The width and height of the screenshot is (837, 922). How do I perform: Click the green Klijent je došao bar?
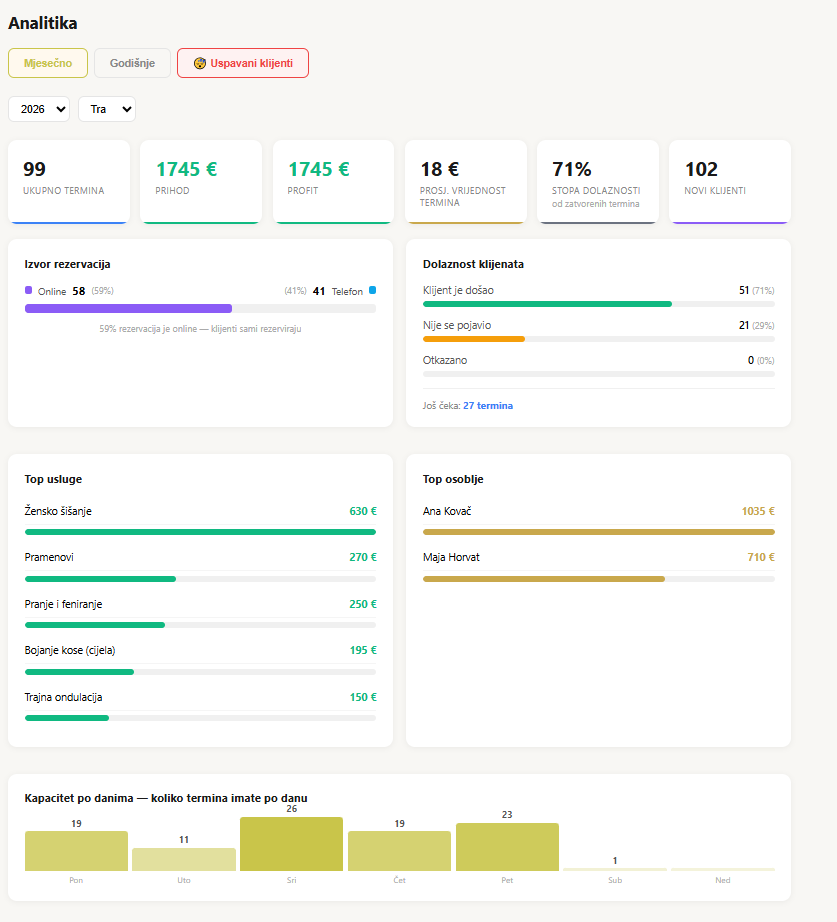coord(547,304)
